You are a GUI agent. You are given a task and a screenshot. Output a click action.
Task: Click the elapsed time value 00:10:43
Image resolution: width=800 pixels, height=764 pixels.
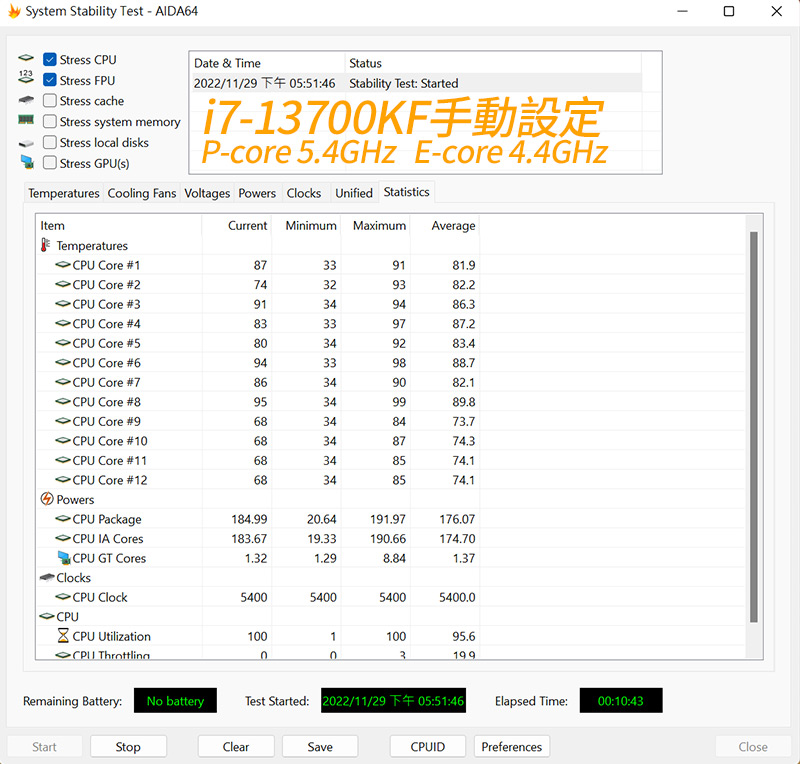[621, 701]
